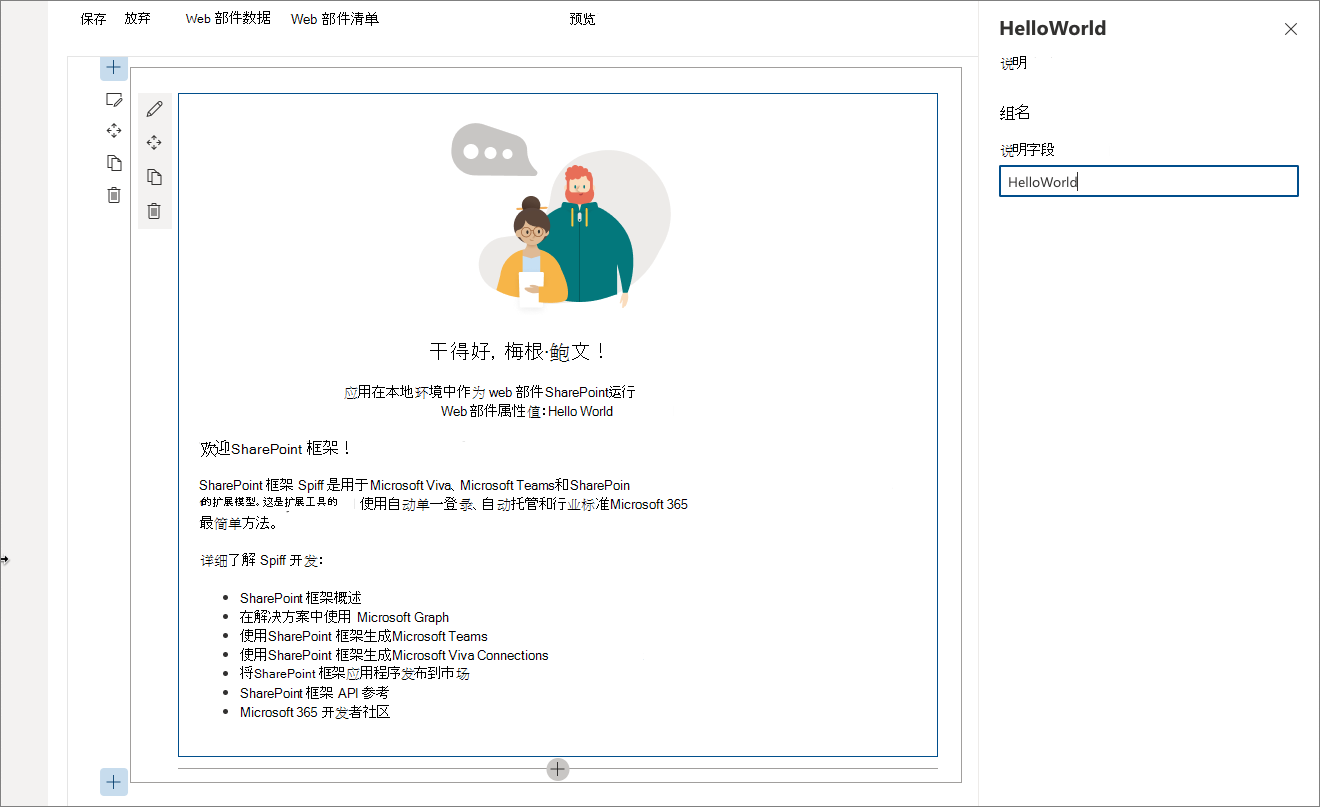
Task: Click 预览 in the top toolbar
Action: click(x=582, y=19)
